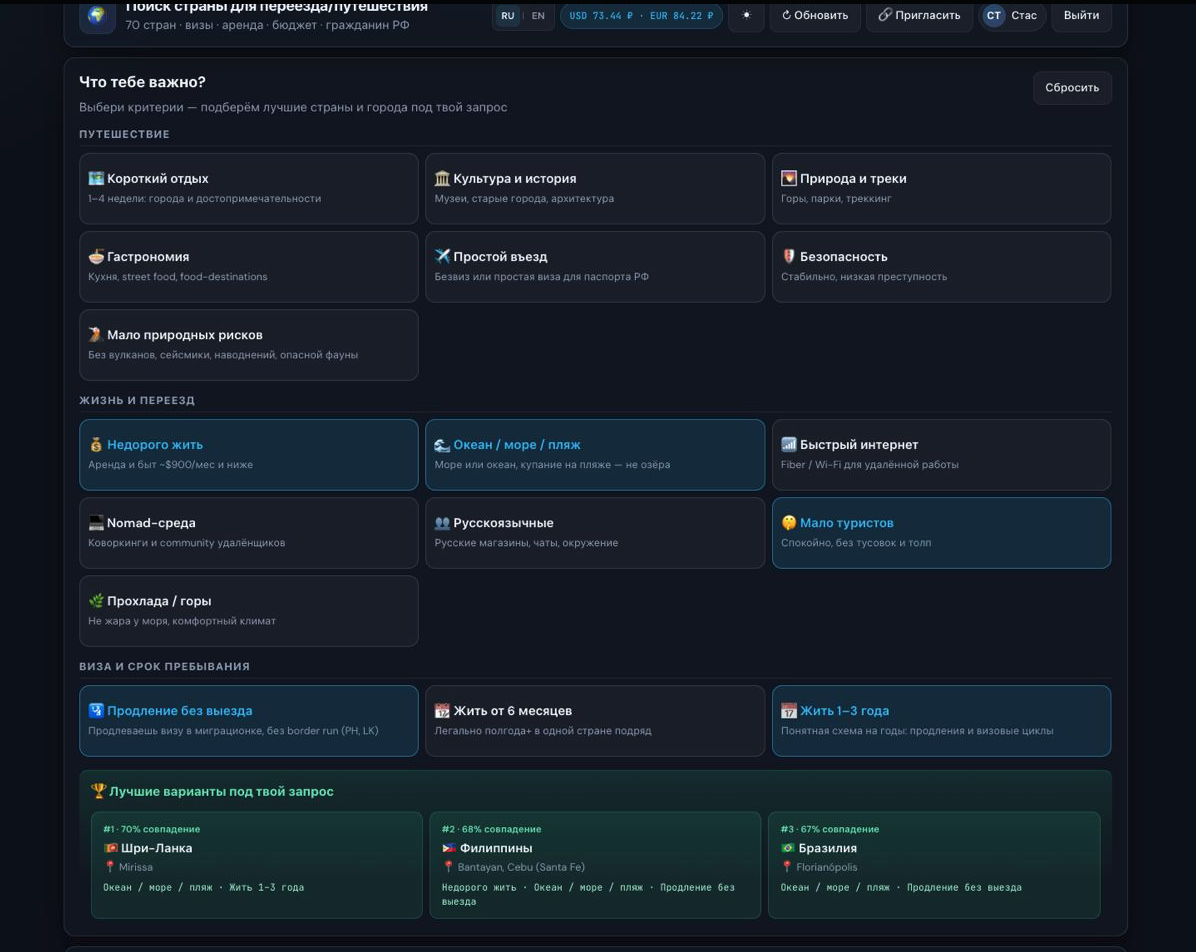This screenshot has width=1196, height=952.
Task: Turn off Продление без выезда criterion
Action: 249,721
